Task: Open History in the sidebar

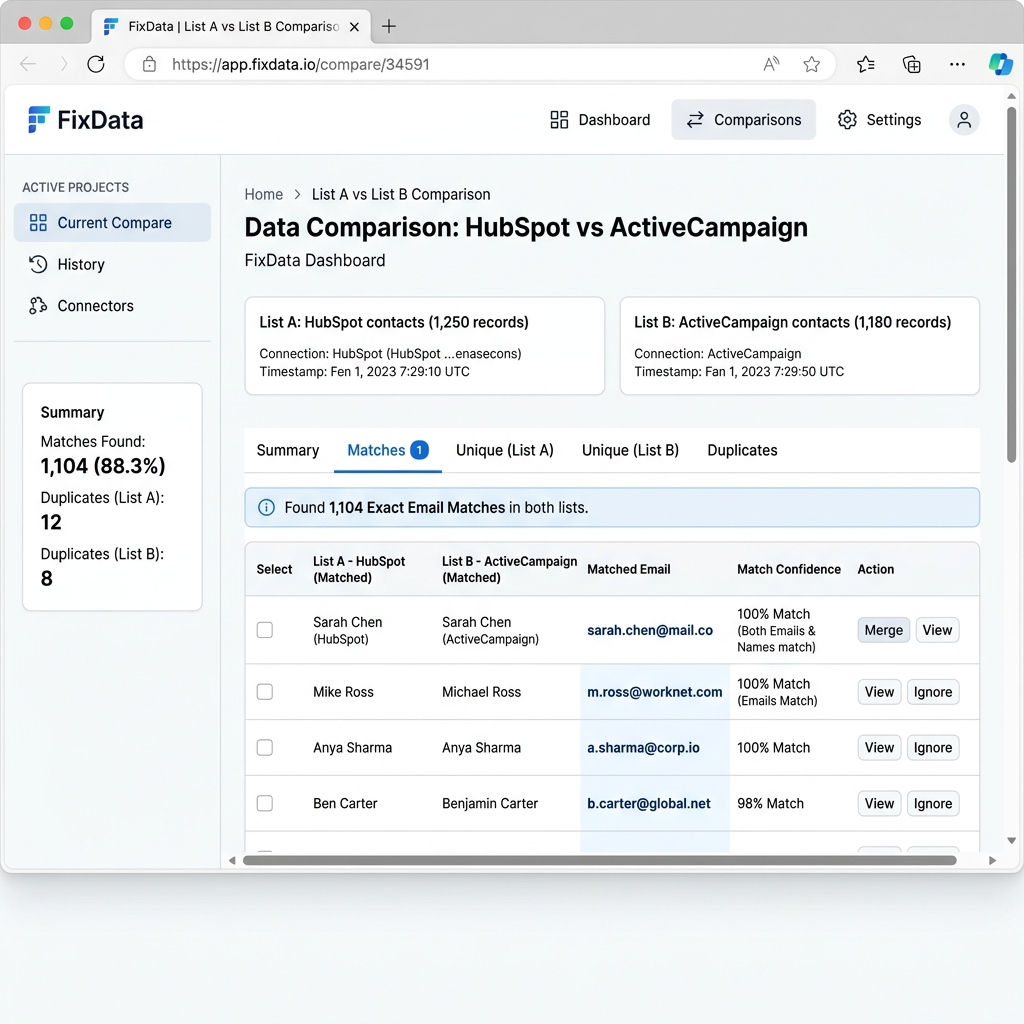Action: point(67,264)
